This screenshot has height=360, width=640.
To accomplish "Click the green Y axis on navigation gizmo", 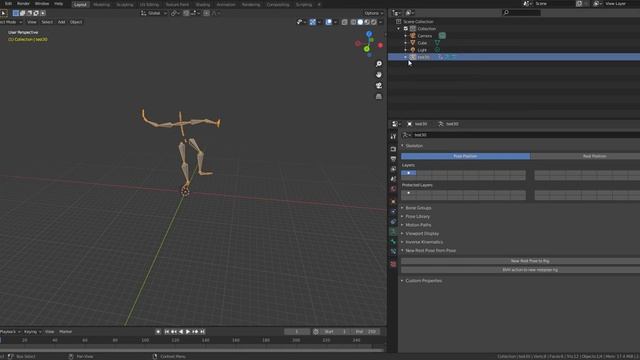I will pyautogui.click(x=367, y=49).
